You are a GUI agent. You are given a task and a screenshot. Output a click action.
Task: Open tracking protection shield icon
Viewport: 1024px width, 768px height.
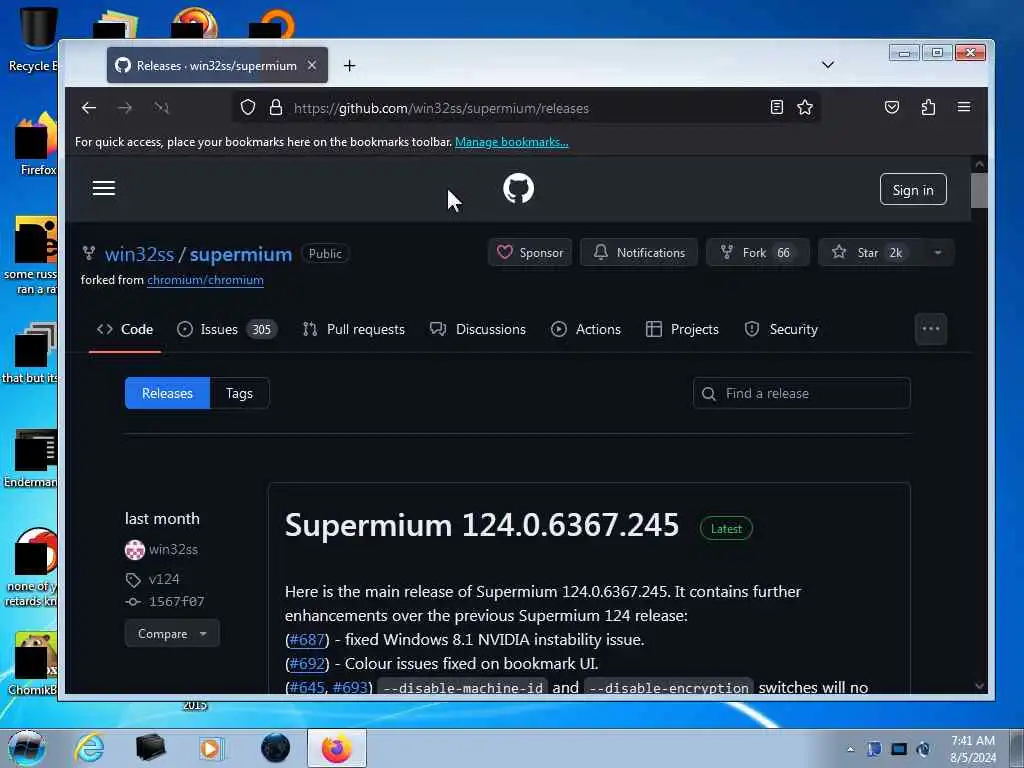coord(248,108)
